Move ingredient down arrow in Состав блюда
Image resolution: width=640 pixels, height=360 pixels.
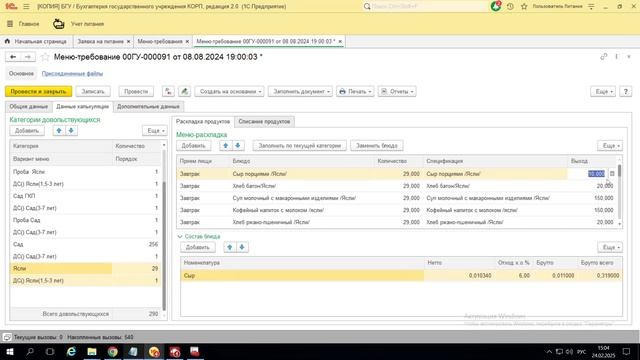(242, 247)
